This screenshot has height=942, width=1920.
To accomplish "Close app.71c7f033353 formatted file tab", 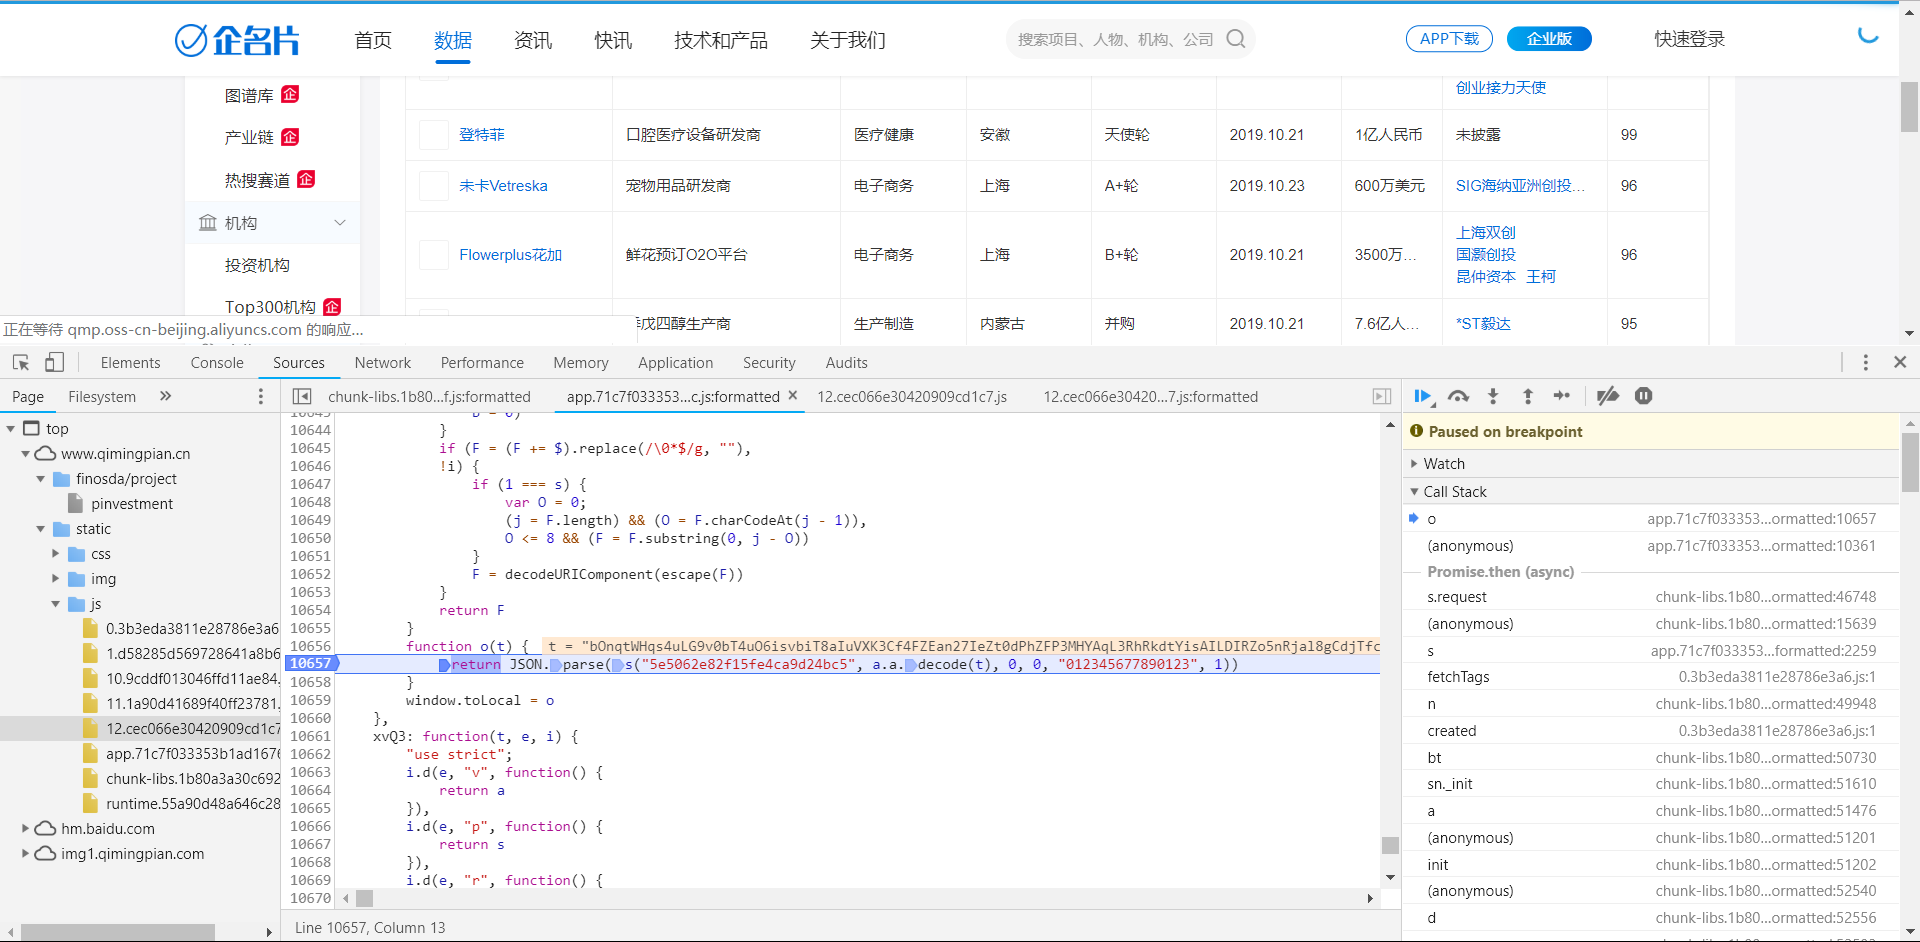I will point(792,396).
